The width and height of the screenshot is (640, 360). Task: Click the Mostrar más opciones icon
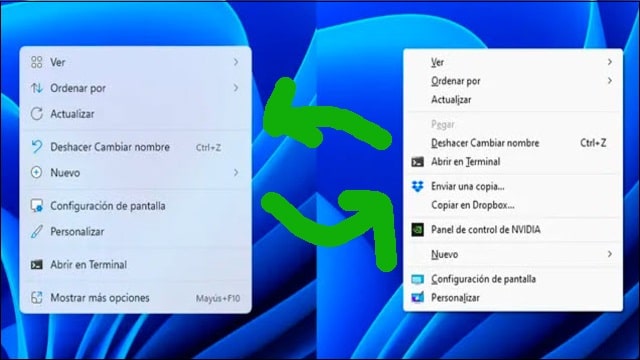click(x=37, y=298)
